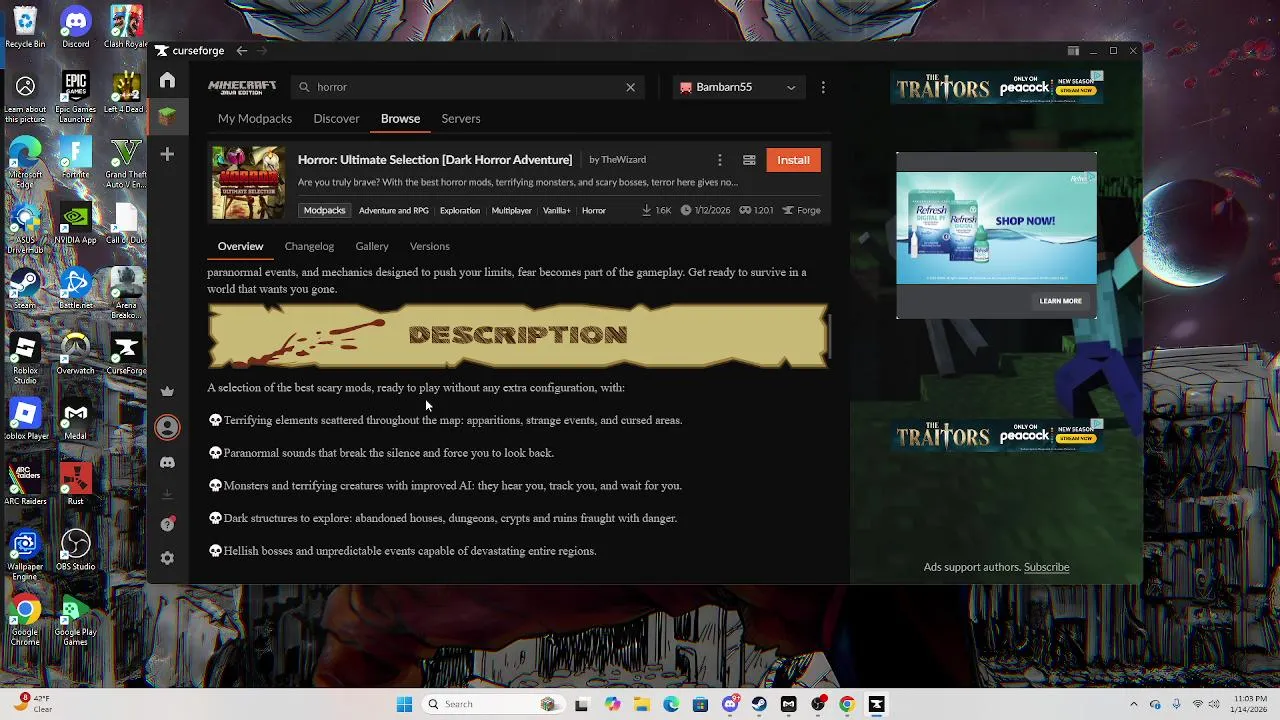Click the Multiplayer tag
The height and width of the screenshot is (720, 1280).
(511, 210)
